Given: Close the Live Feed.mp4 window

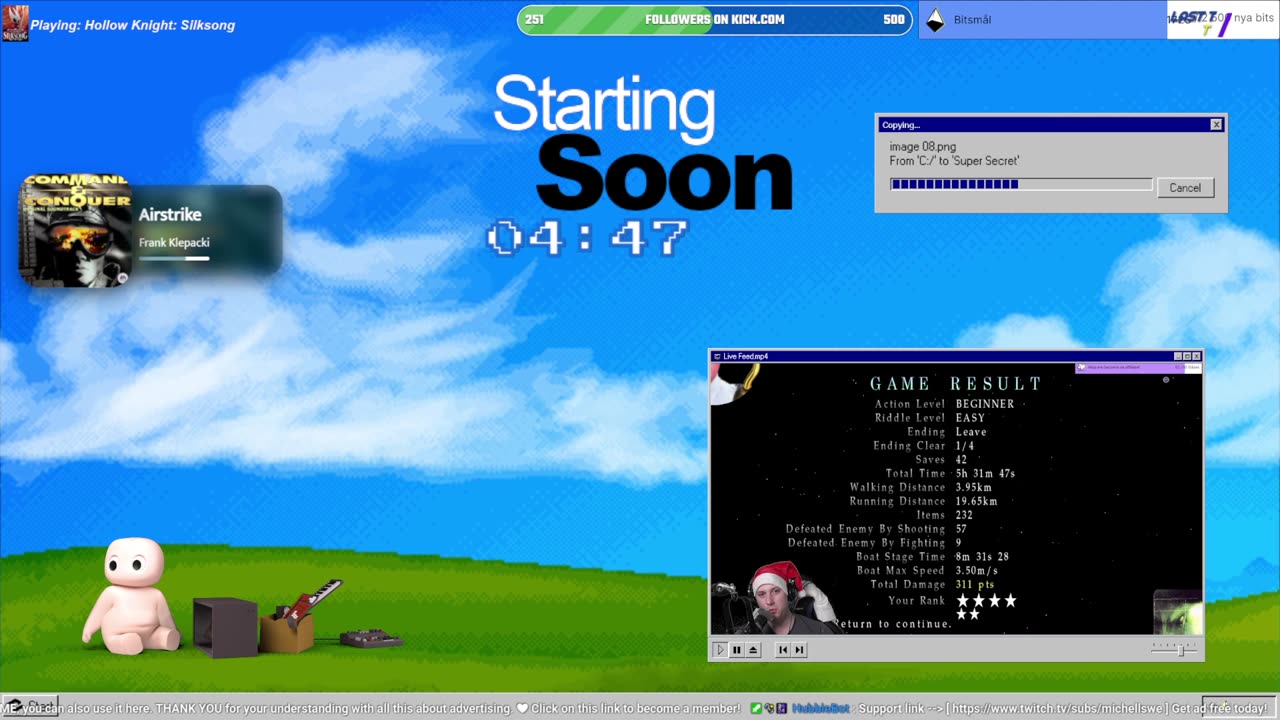Looking at the screenshot, I should (1196, 356).
